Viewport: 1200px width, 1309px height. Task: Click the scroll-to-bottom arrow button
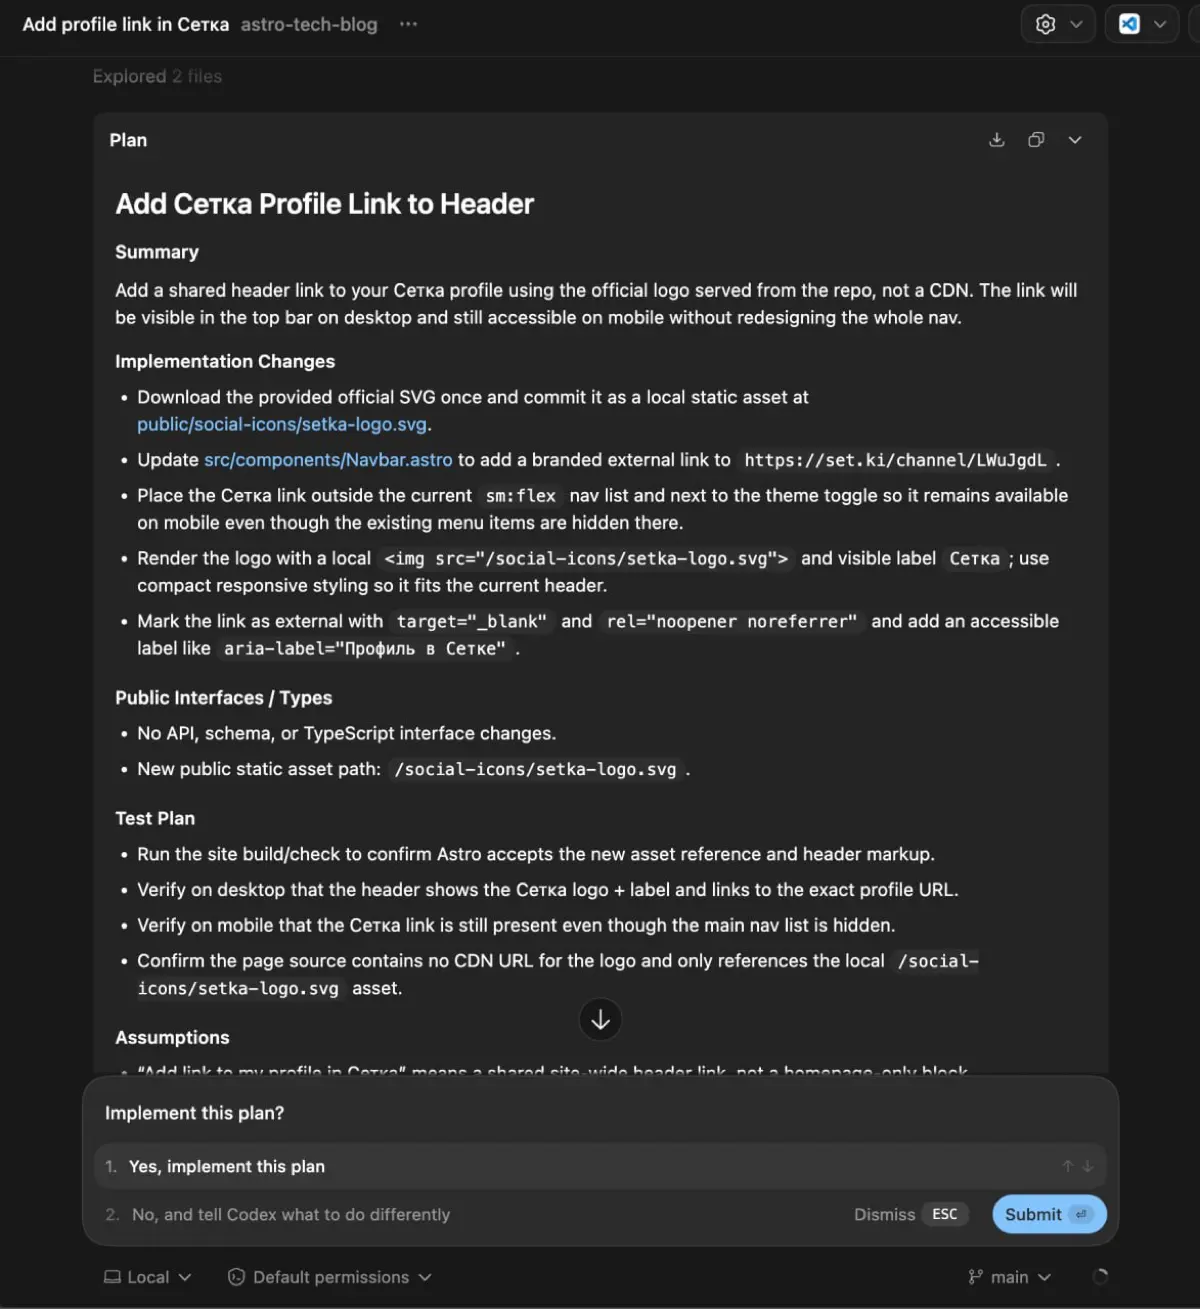point(600,1019)
